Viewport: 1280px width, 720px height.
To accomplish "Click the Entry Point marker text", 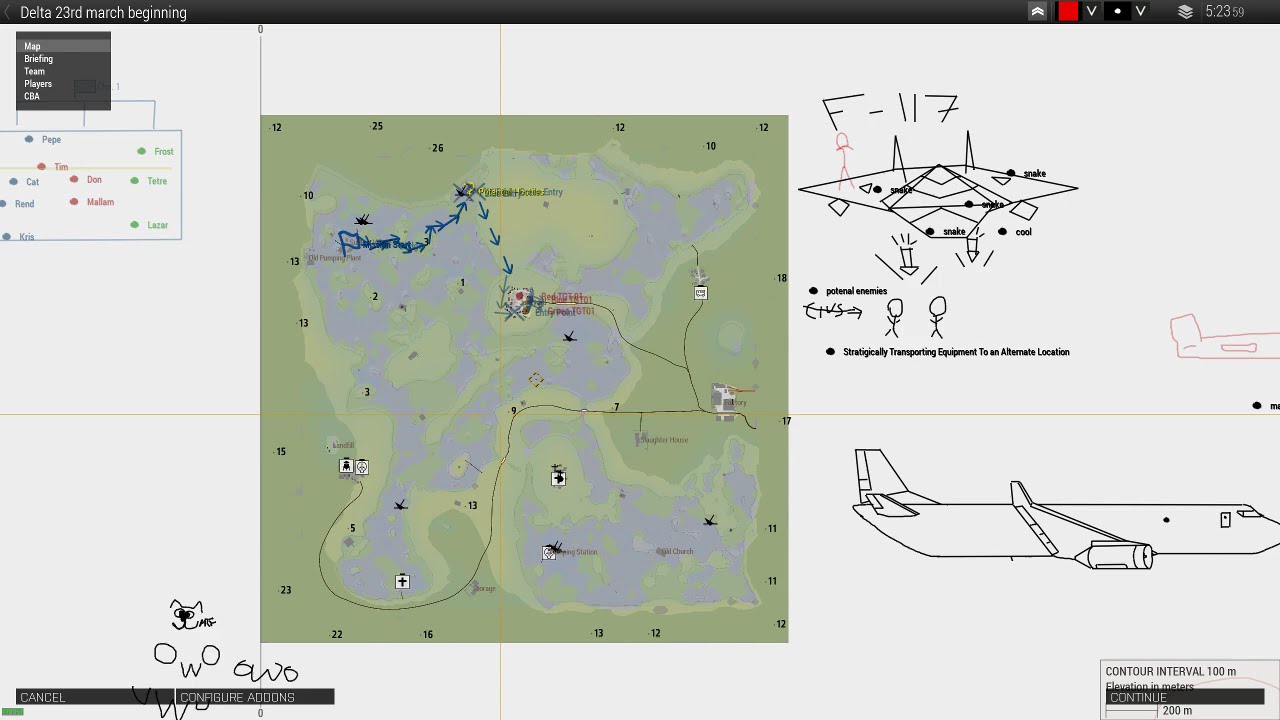I will [x=555, y=313].
